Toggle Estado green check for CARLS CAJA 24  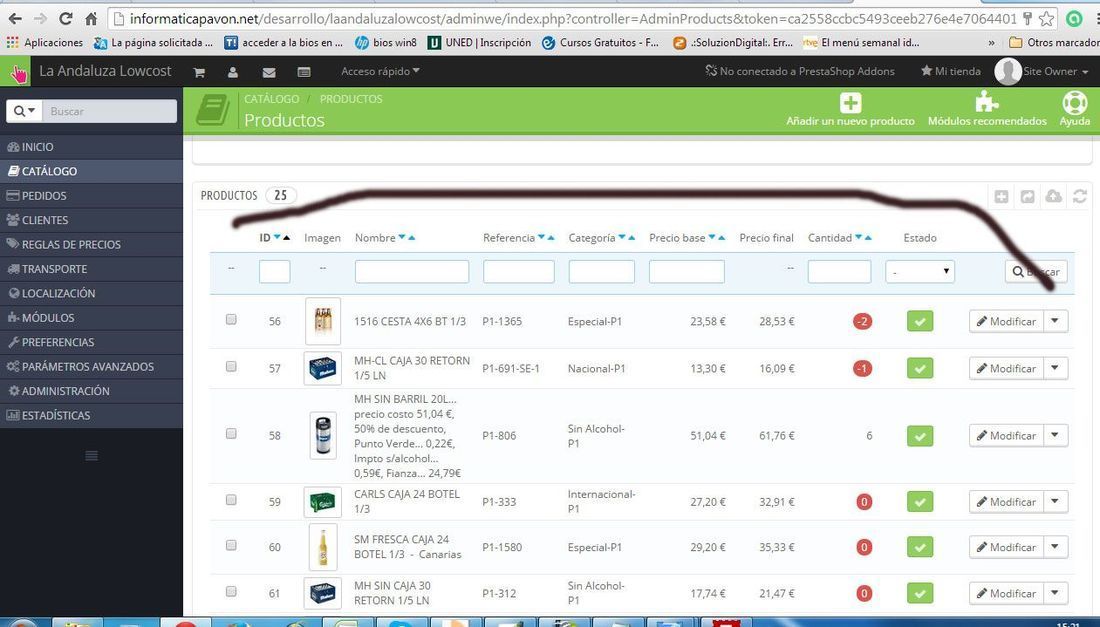920,501
